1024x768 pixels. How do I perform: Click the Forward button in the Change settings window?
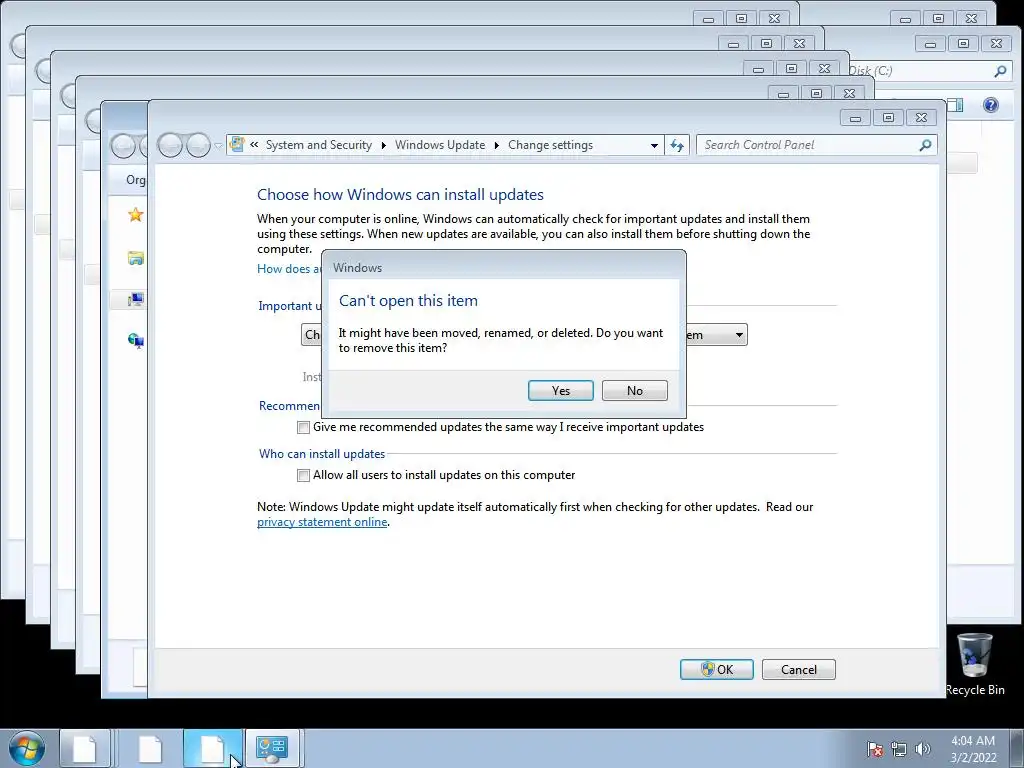(198, 145)
